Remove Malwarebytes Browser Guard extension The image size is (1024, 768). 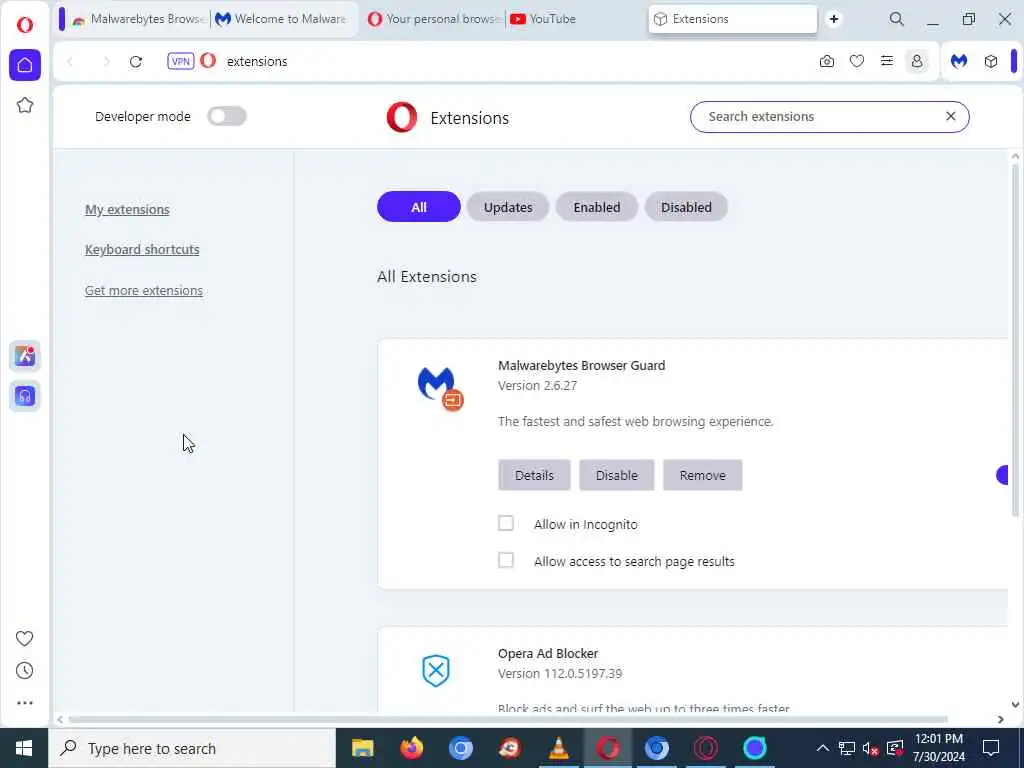[x=703, y=475]
